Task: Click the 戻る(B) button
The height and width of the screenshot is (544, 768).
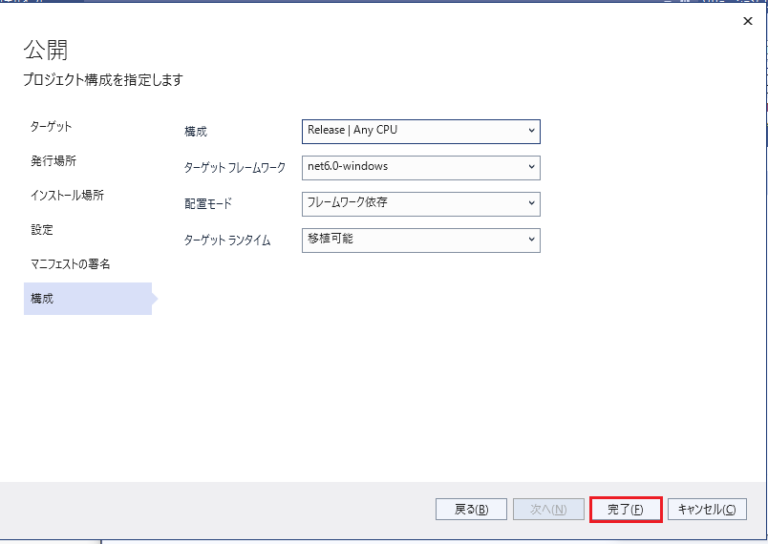Action: [471, 509]
